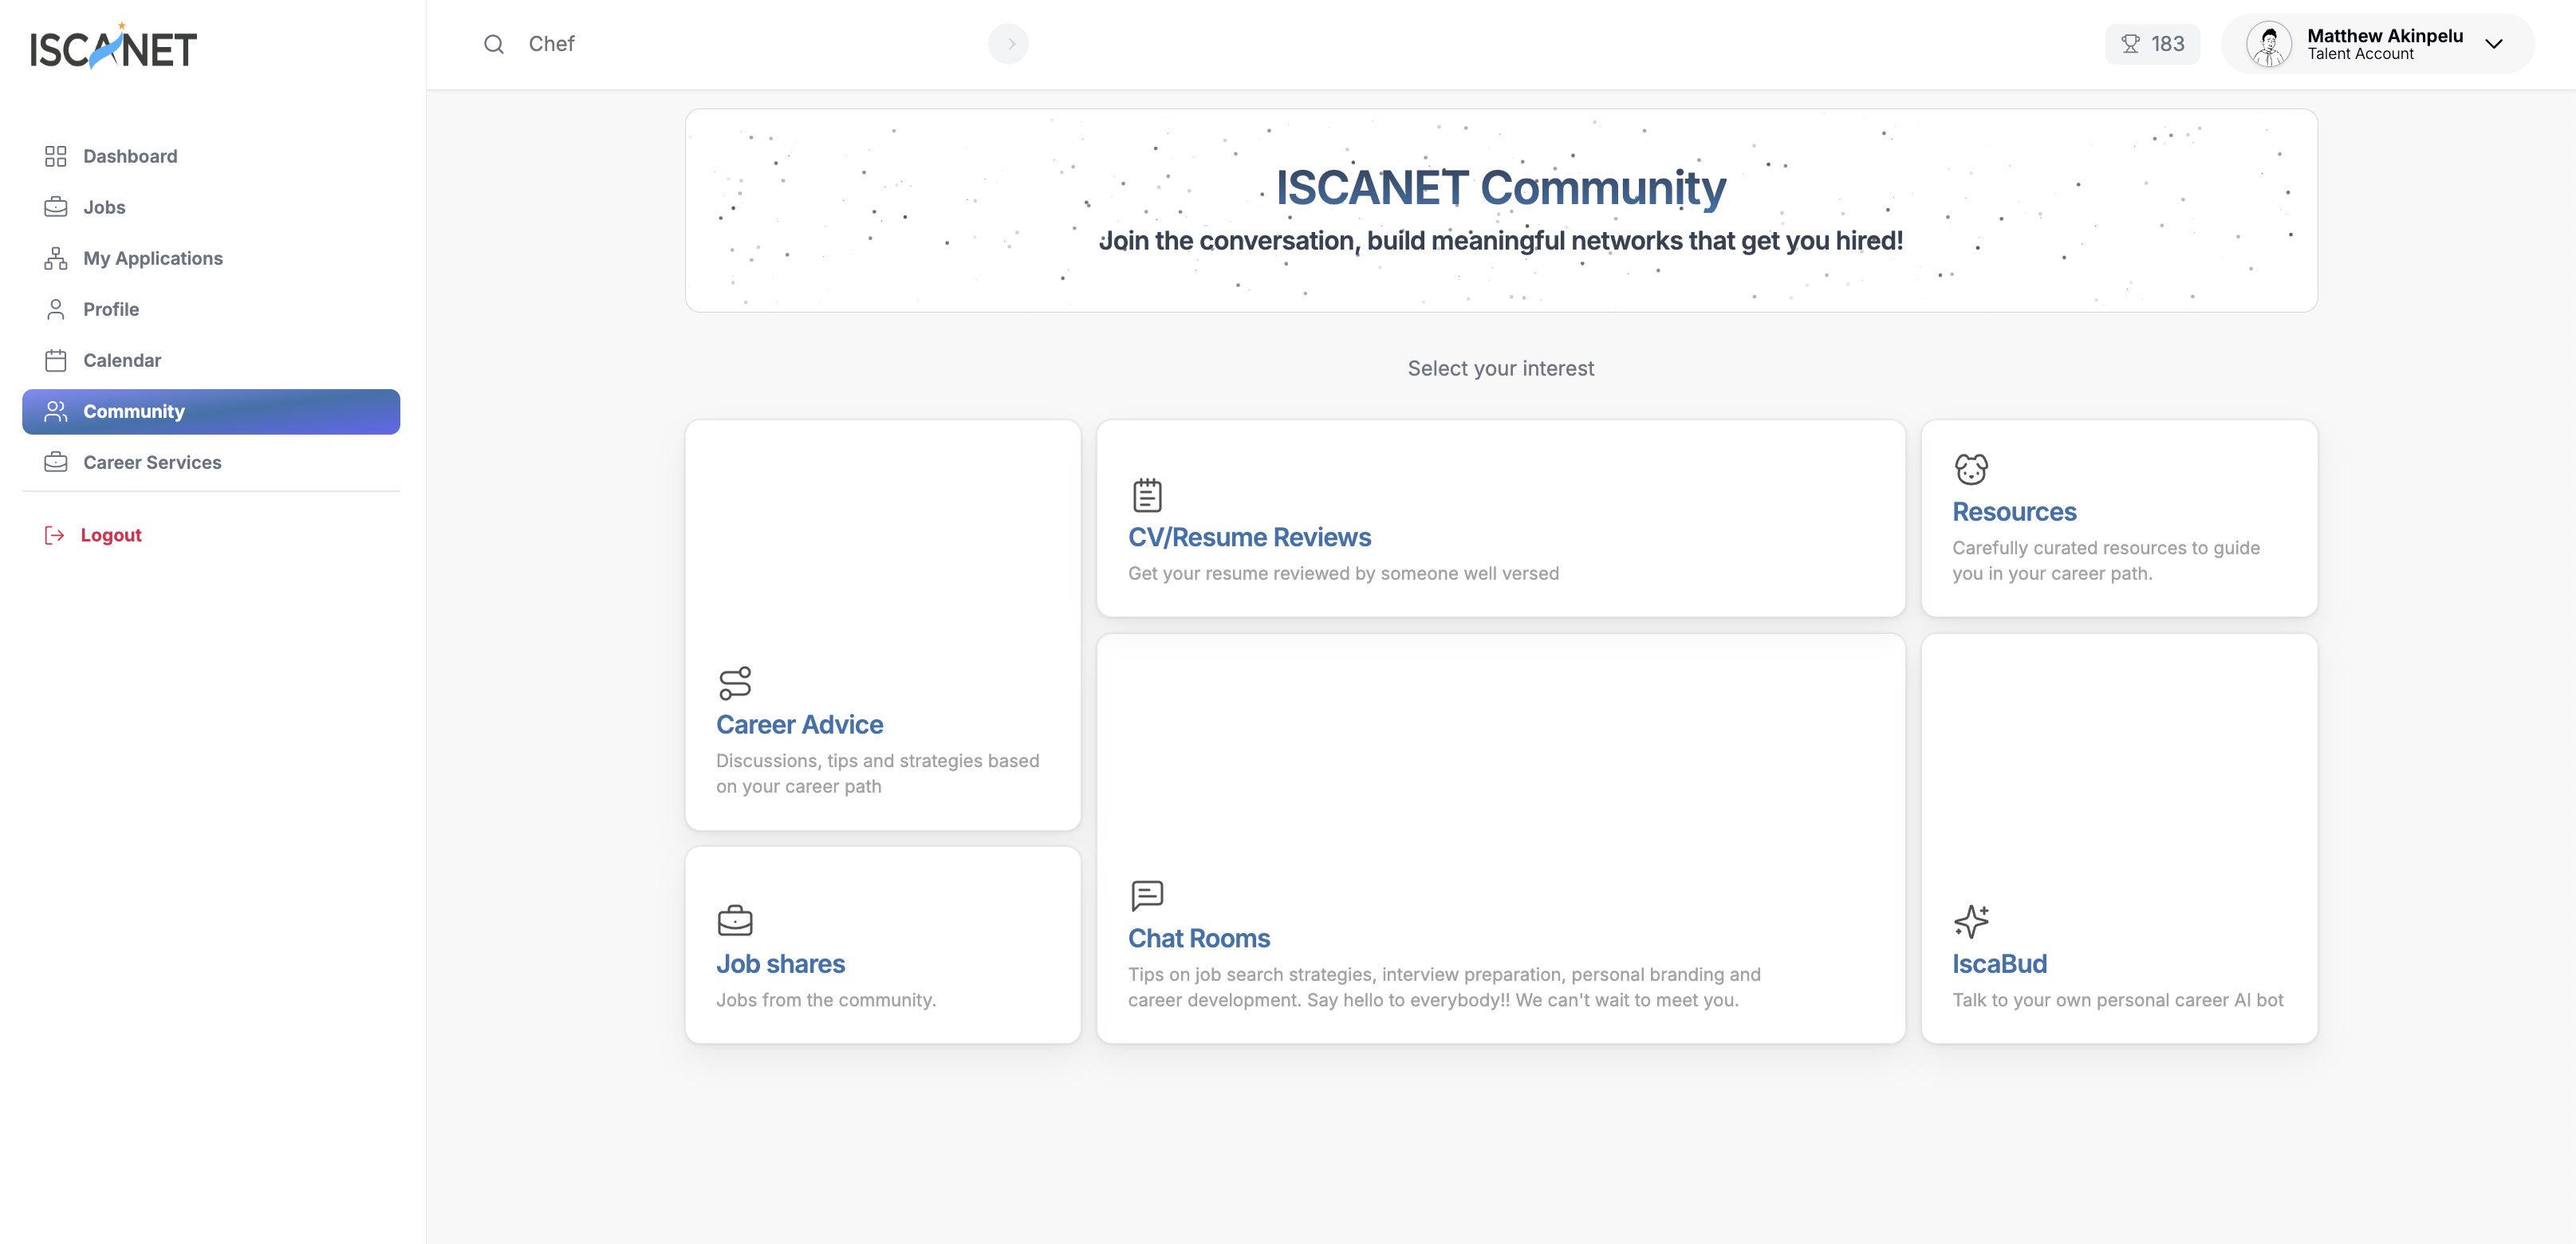Screen dimensions: 2576x1244
Task: Expand the Matthew Akinpelu account dropdown
Action: coord(2495,44)
